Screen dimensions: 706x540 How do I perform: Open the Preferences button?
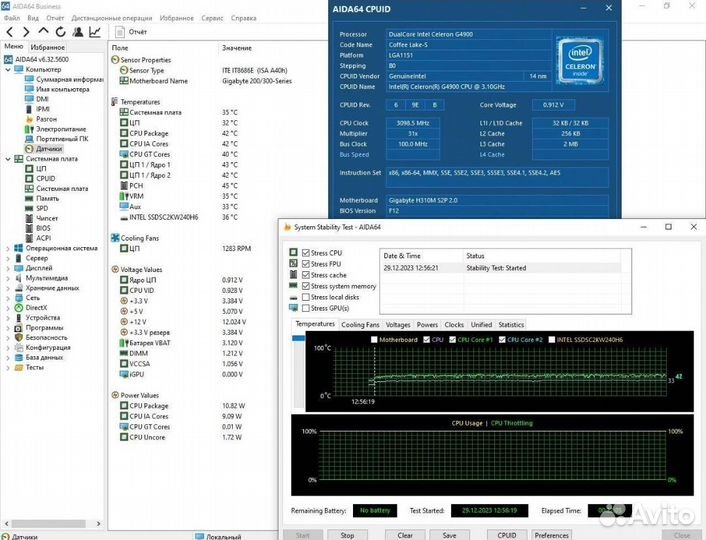pos(552,535)
